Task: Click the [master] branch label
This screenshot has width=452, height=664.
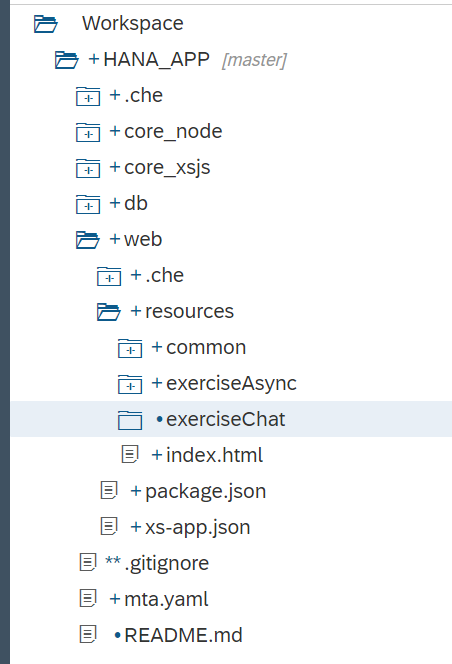Action: (254, 60)
